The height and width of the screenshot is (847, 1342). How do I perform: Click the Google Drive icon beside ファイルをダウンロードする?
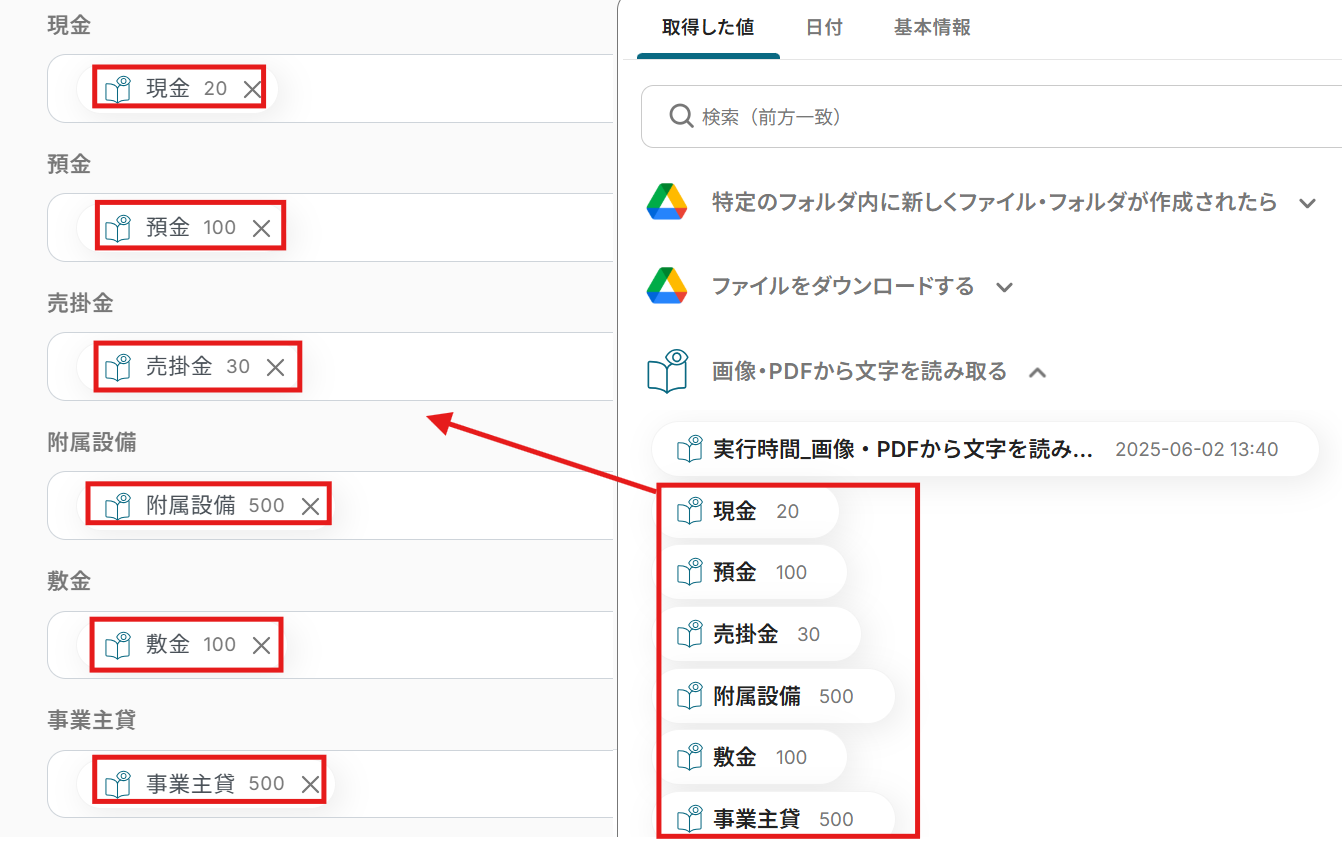666,287
